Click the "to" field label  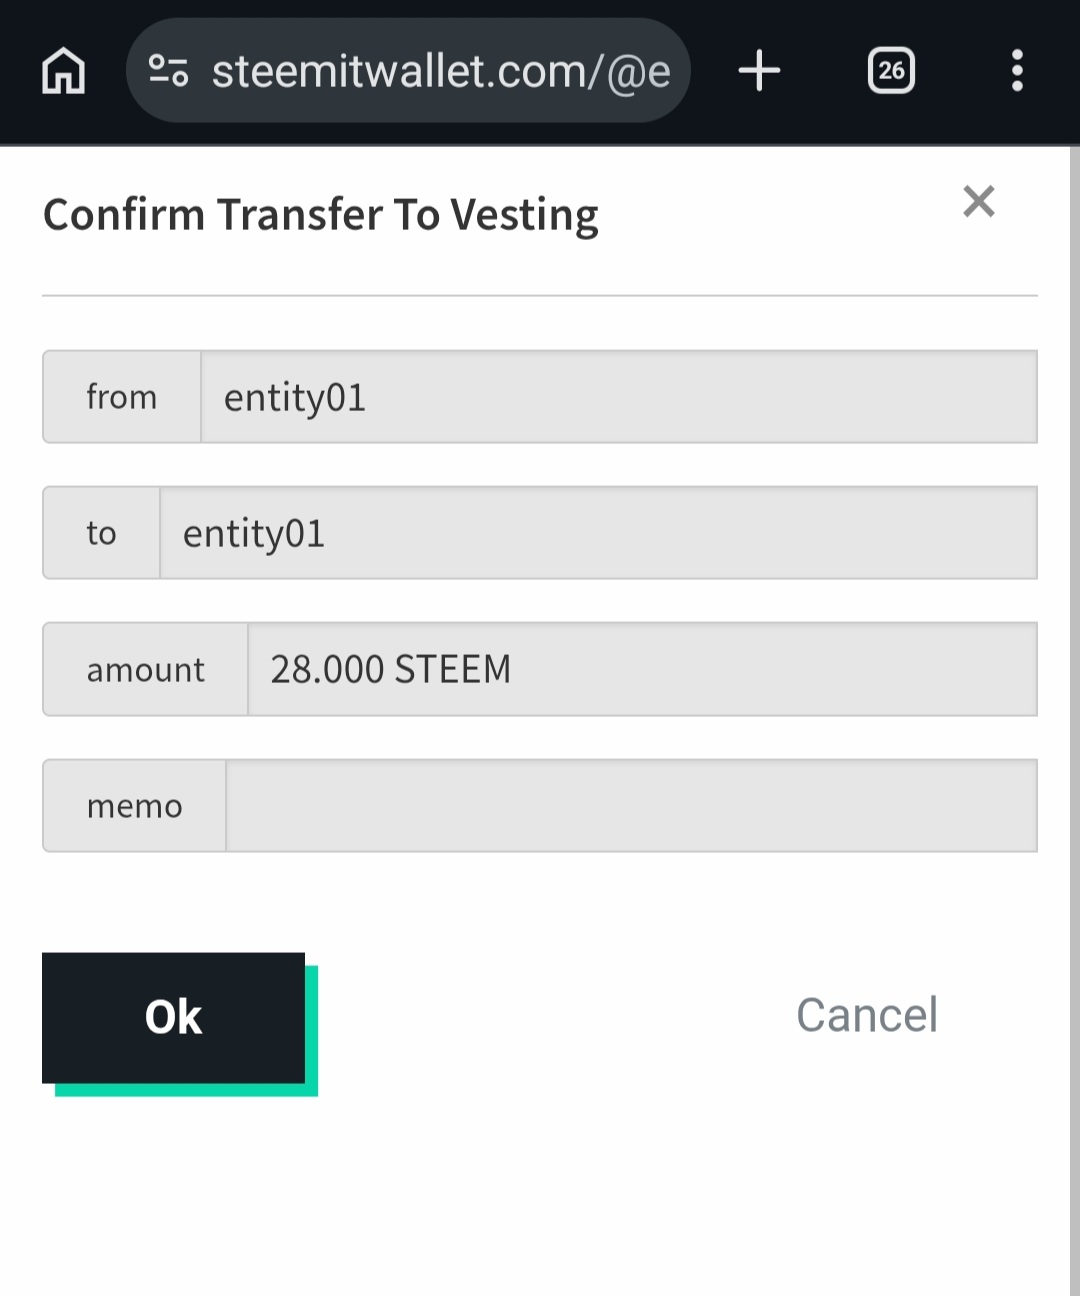(101, 533)
